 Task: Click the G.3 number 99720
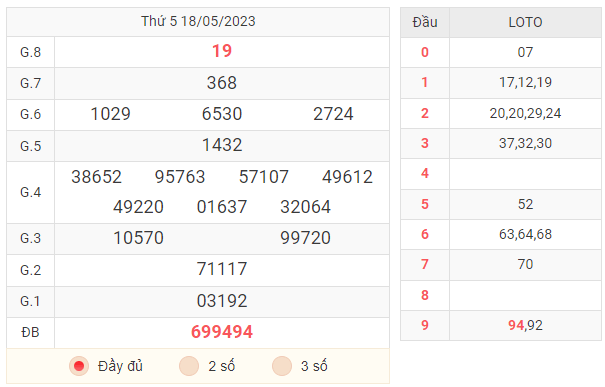point(305,238)
